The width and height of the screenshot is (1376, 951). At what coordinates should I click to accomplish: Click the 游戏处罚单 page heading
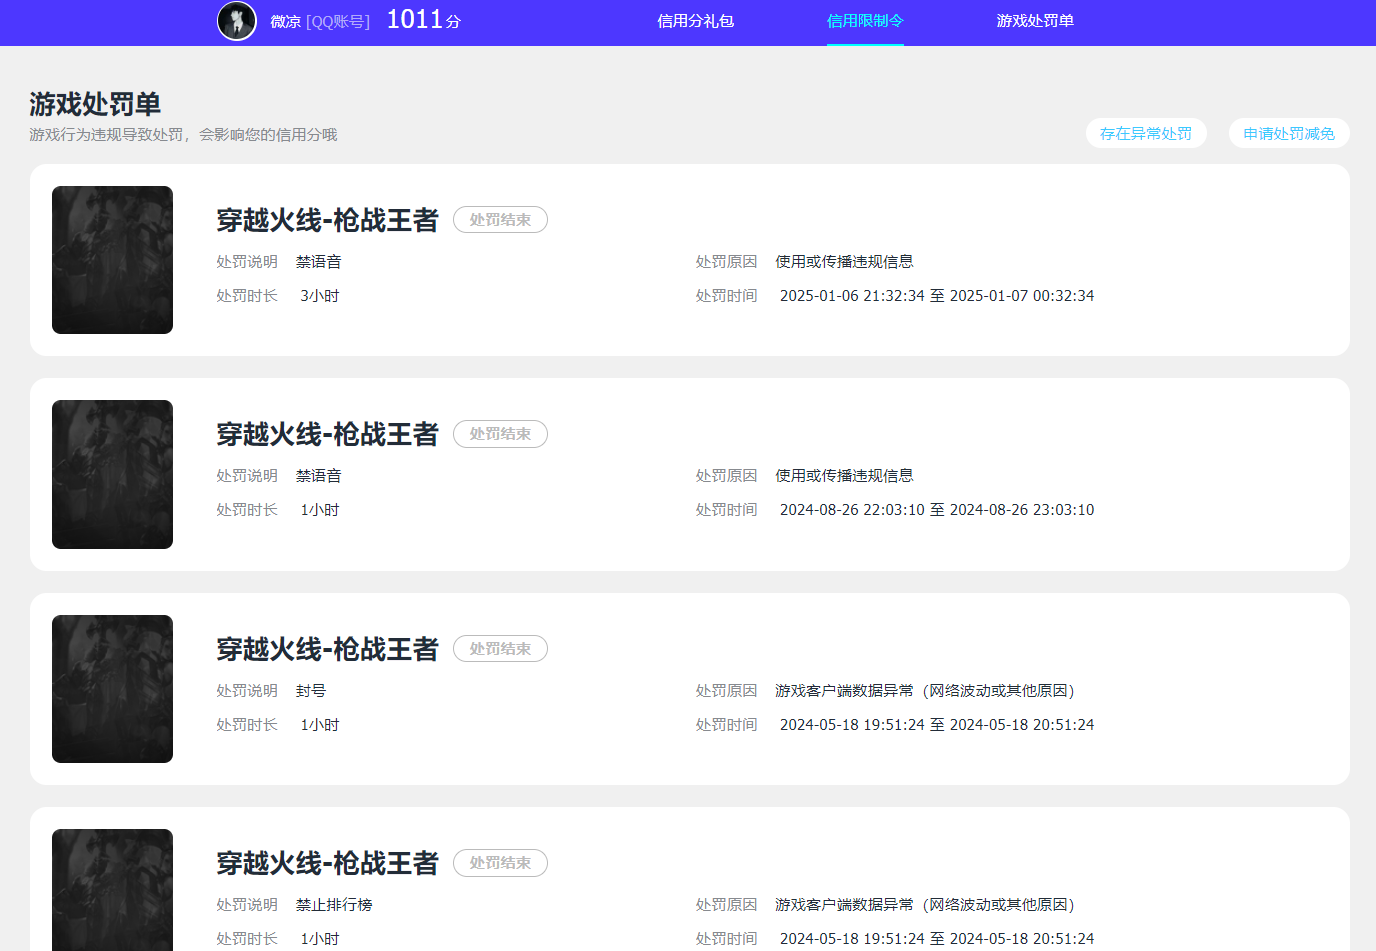(x=97, y=103)
